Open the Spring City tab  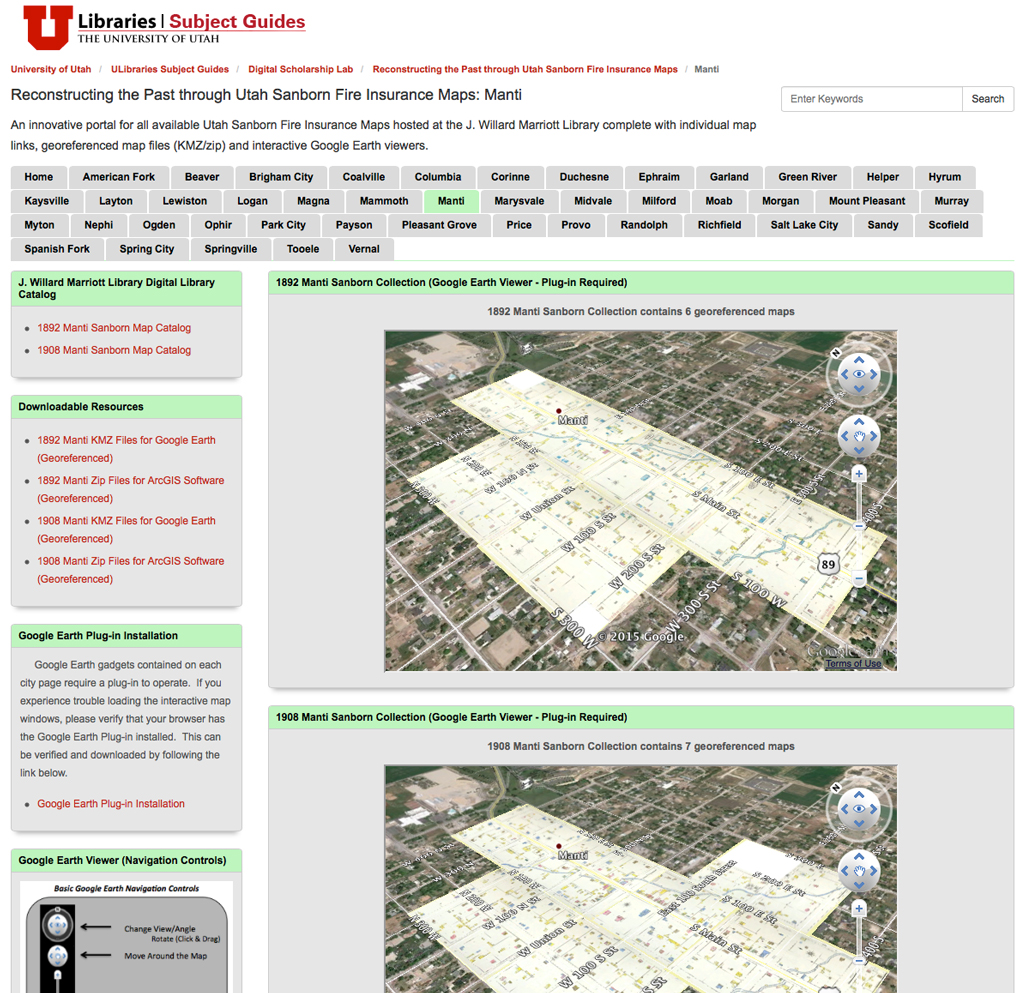[x=147, y=249]
